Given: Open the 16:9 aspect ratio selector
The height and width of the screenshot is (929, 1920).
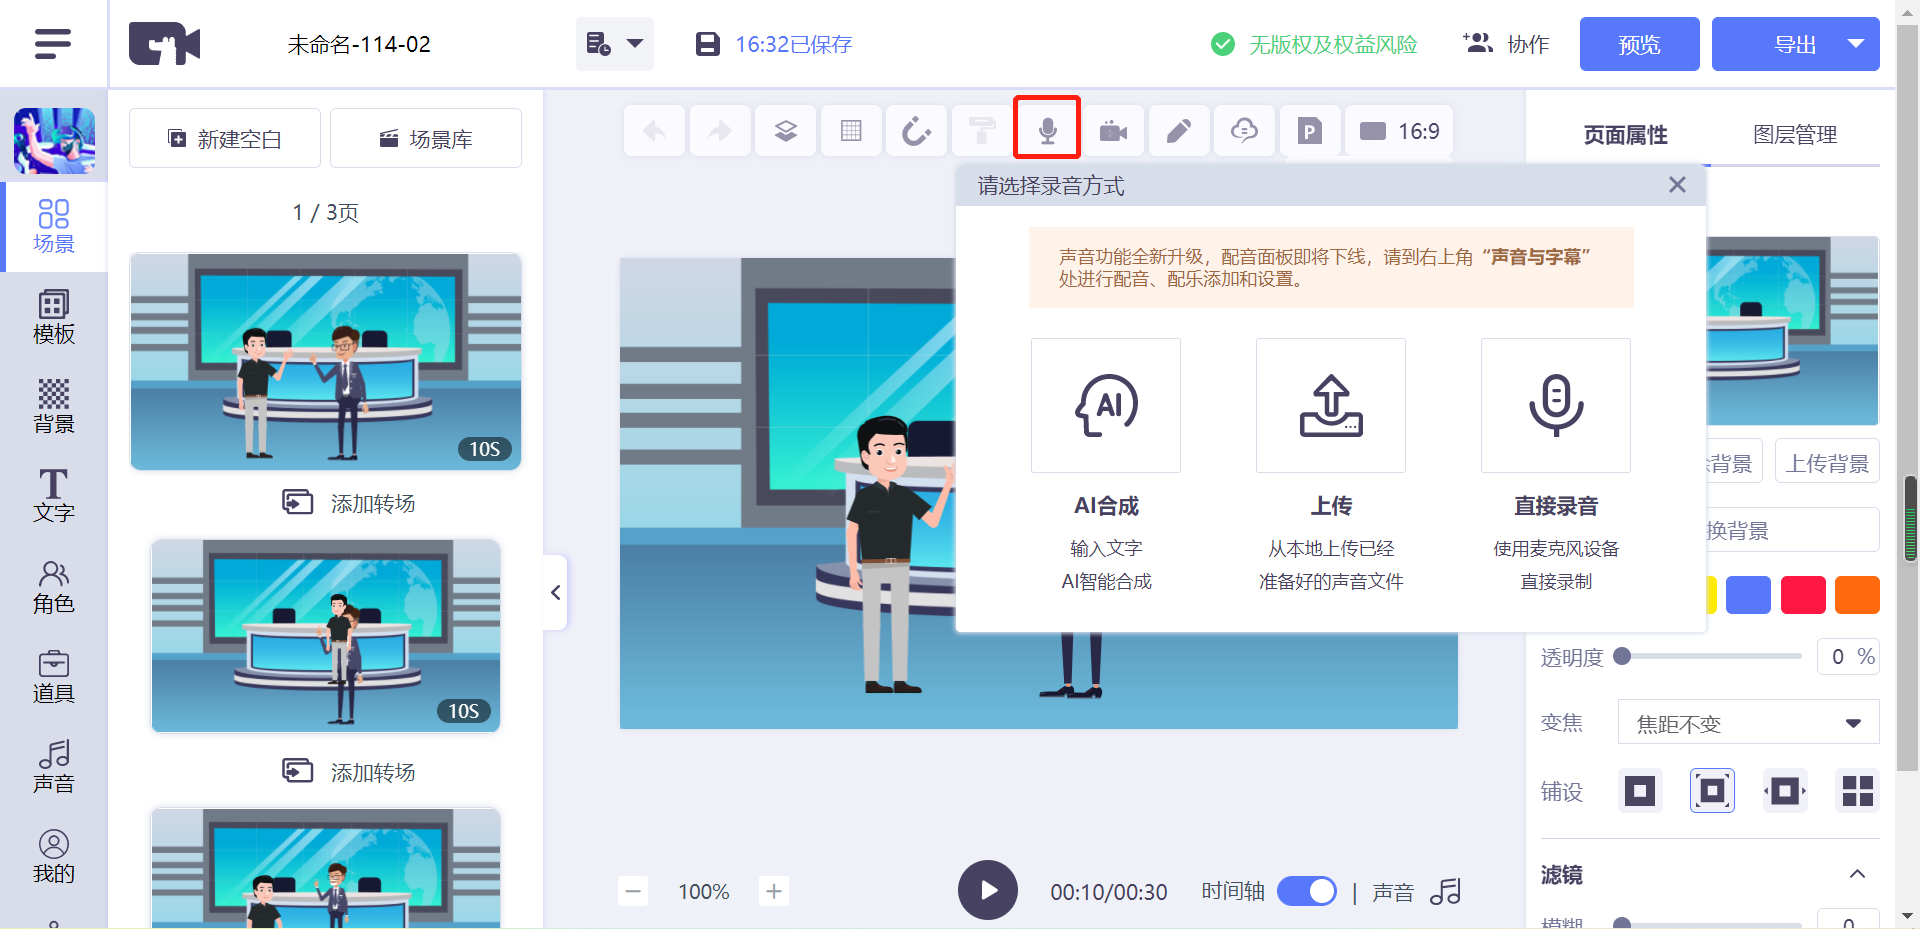Looking at the screenshot, I should click(1399, 131).
